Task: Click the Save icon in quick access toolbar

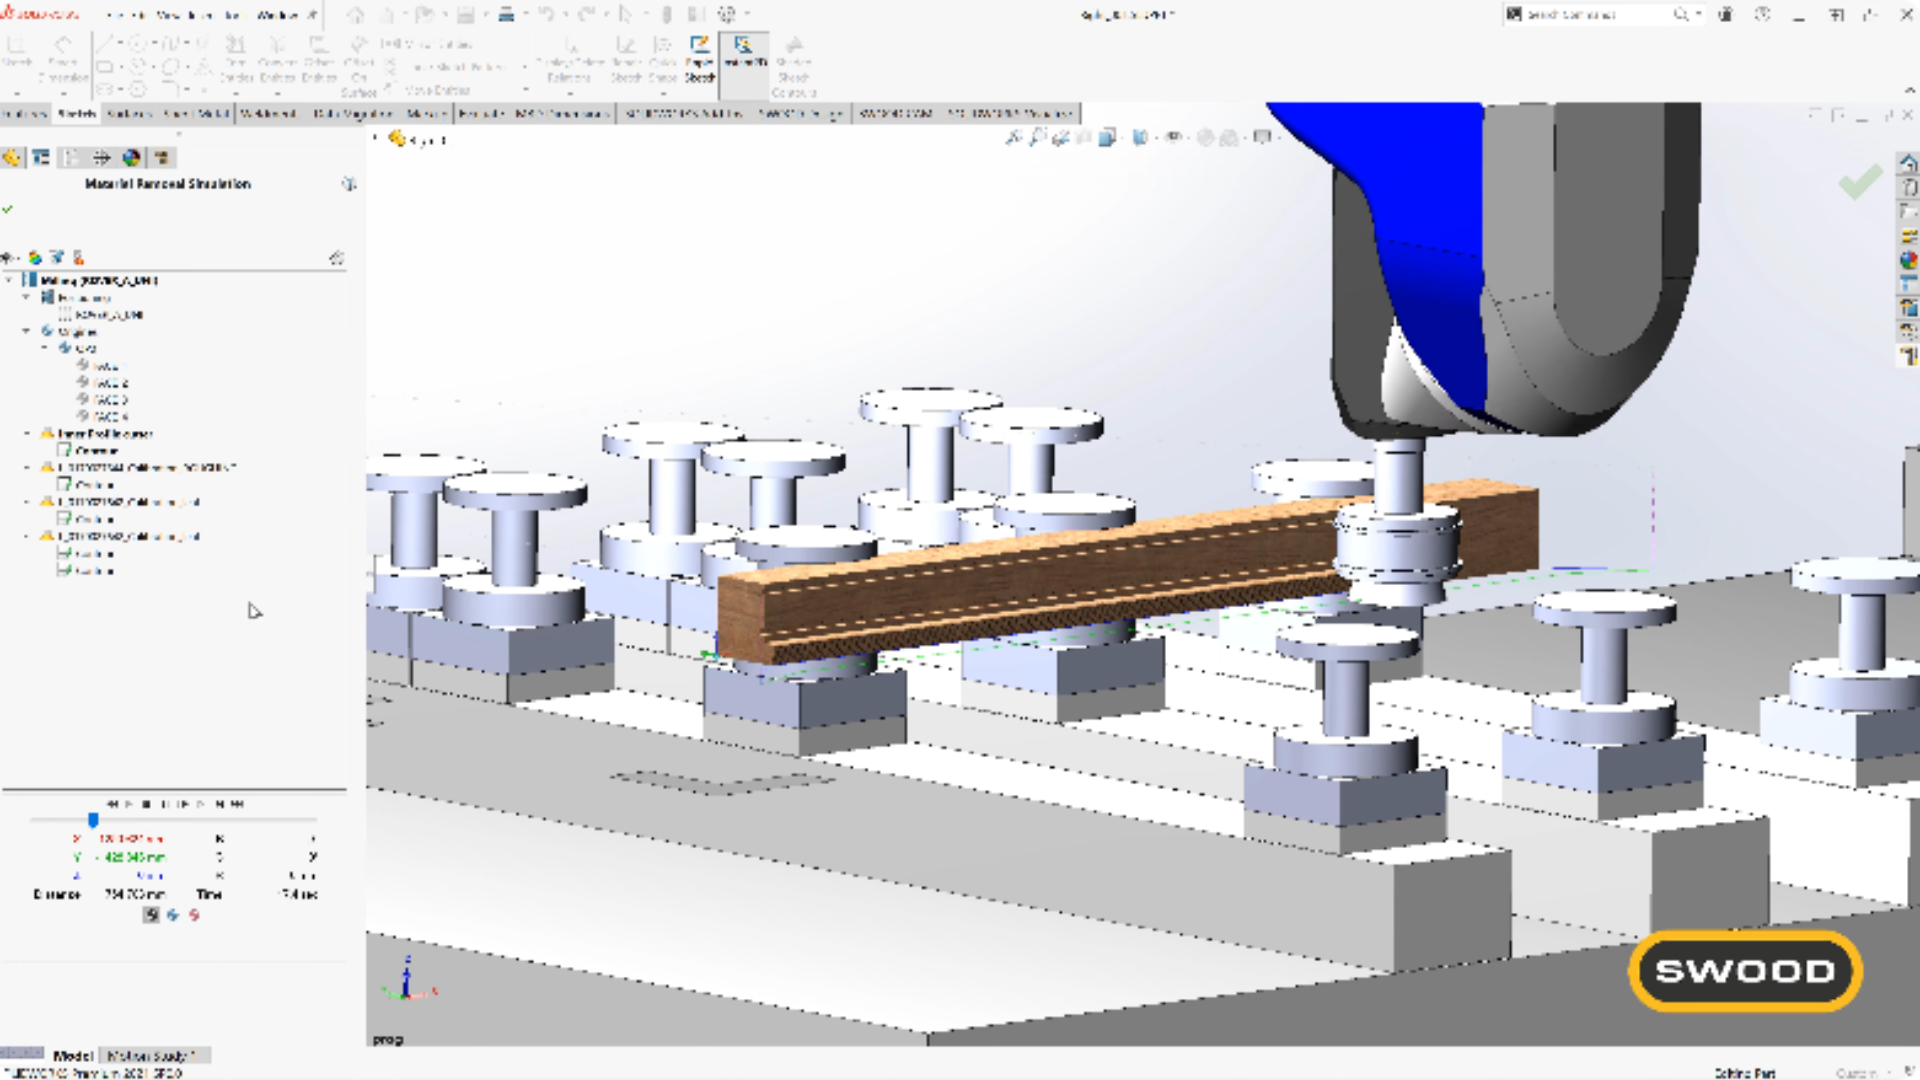Action: click(x=465, y=15)
